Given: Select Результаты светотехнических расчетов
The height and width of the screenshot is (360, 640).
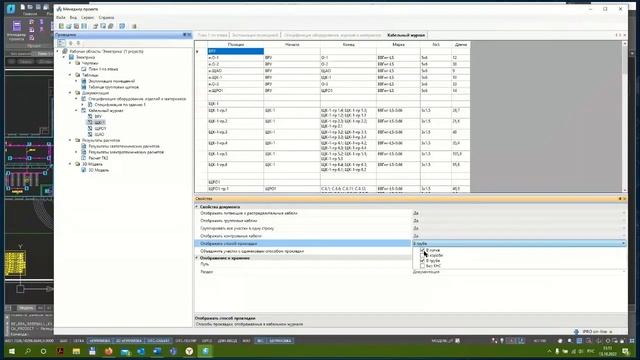Looking at the screenshot, I should click(x=124, y=146).
